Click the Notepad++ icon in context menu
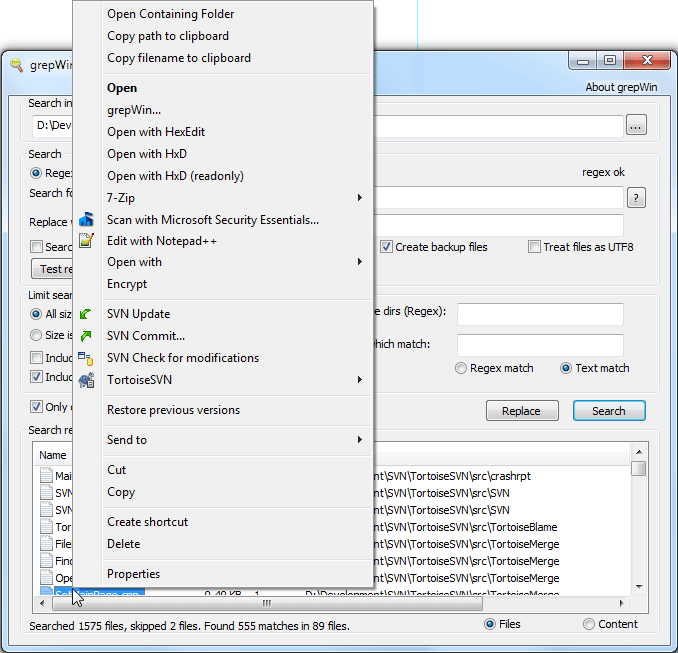 click(x=86, y=240)
